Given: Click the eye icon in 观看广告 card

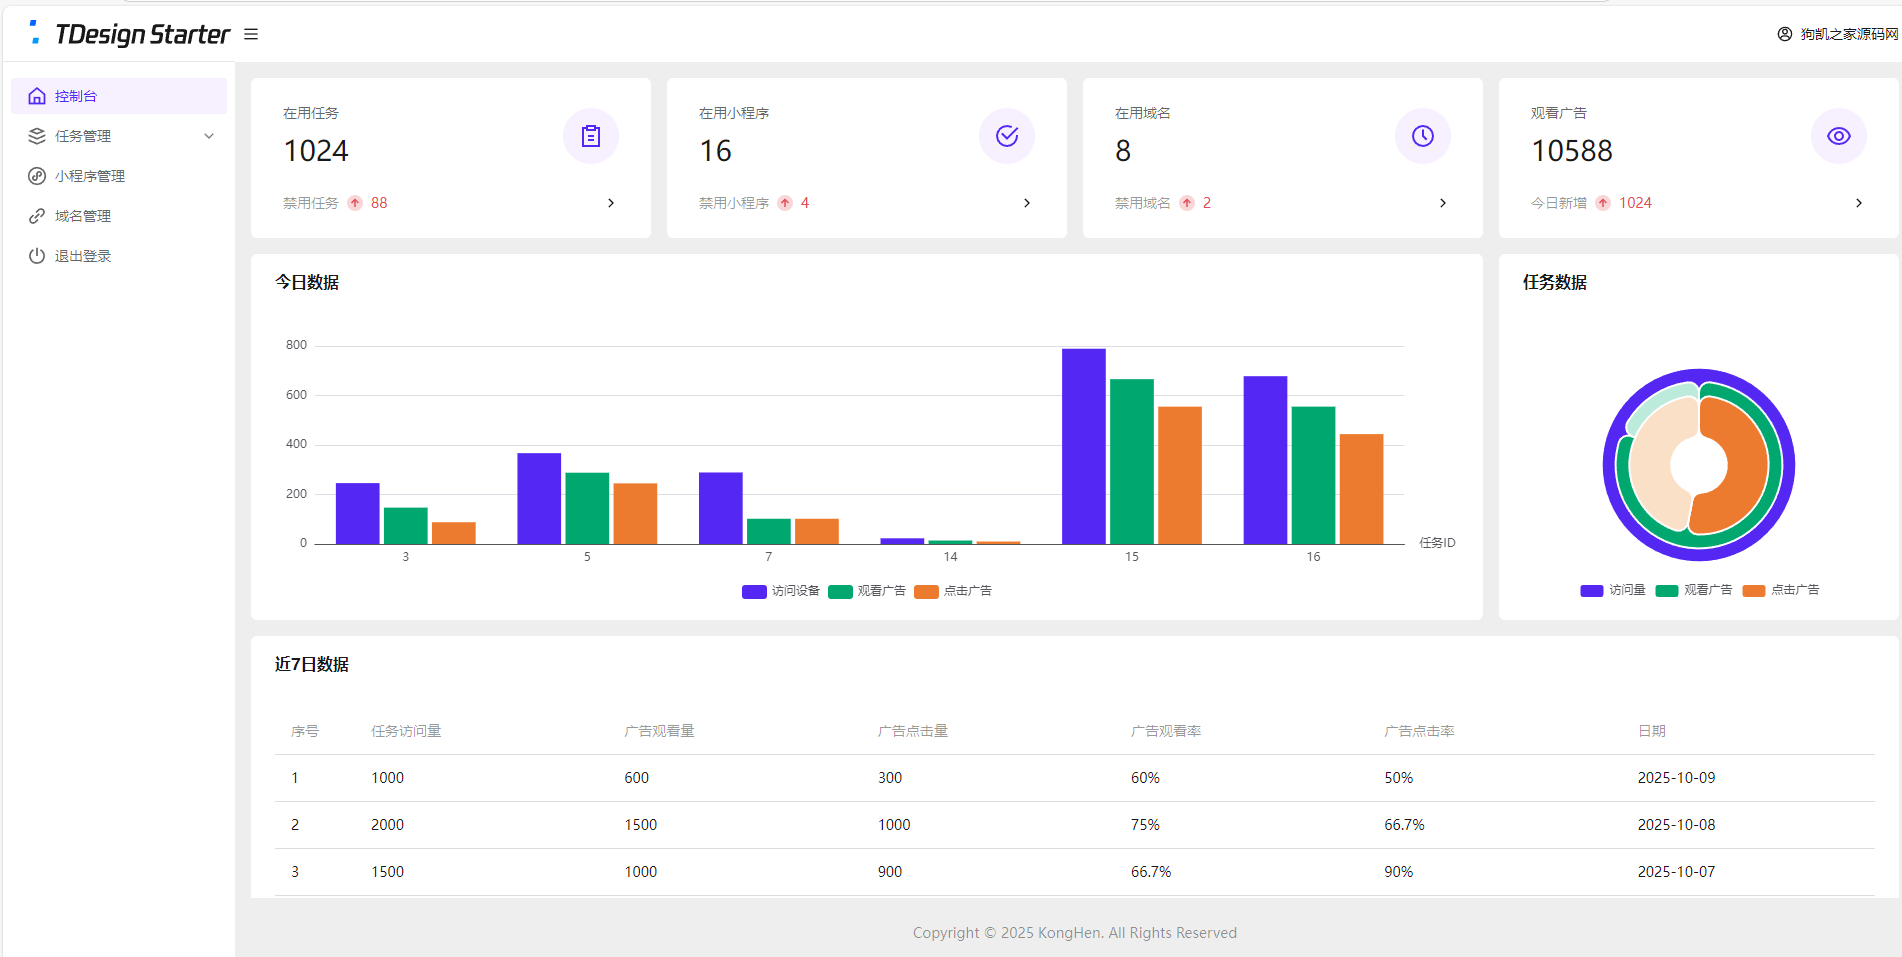Looking at the screenshot, I should tap(1839, 136).
